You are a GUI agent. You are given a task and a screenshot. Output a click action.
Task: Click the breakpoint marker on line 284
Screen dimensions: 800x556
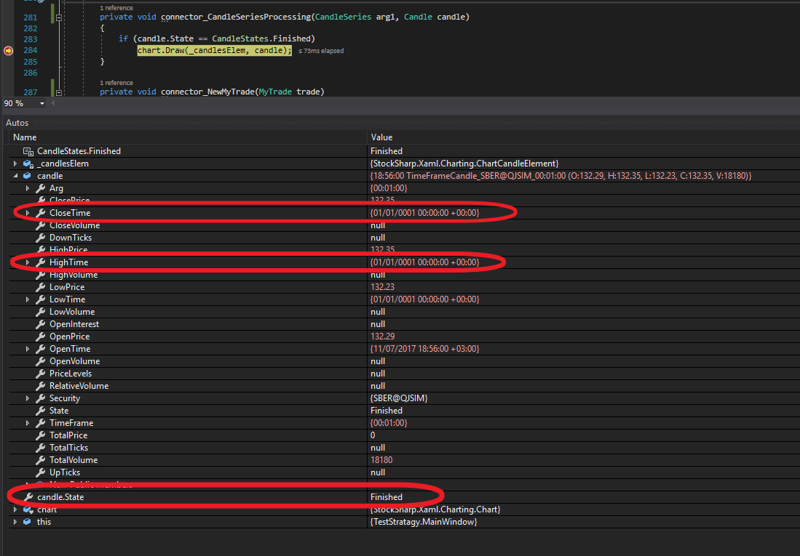pyautogui.click(x=8, y=50)
